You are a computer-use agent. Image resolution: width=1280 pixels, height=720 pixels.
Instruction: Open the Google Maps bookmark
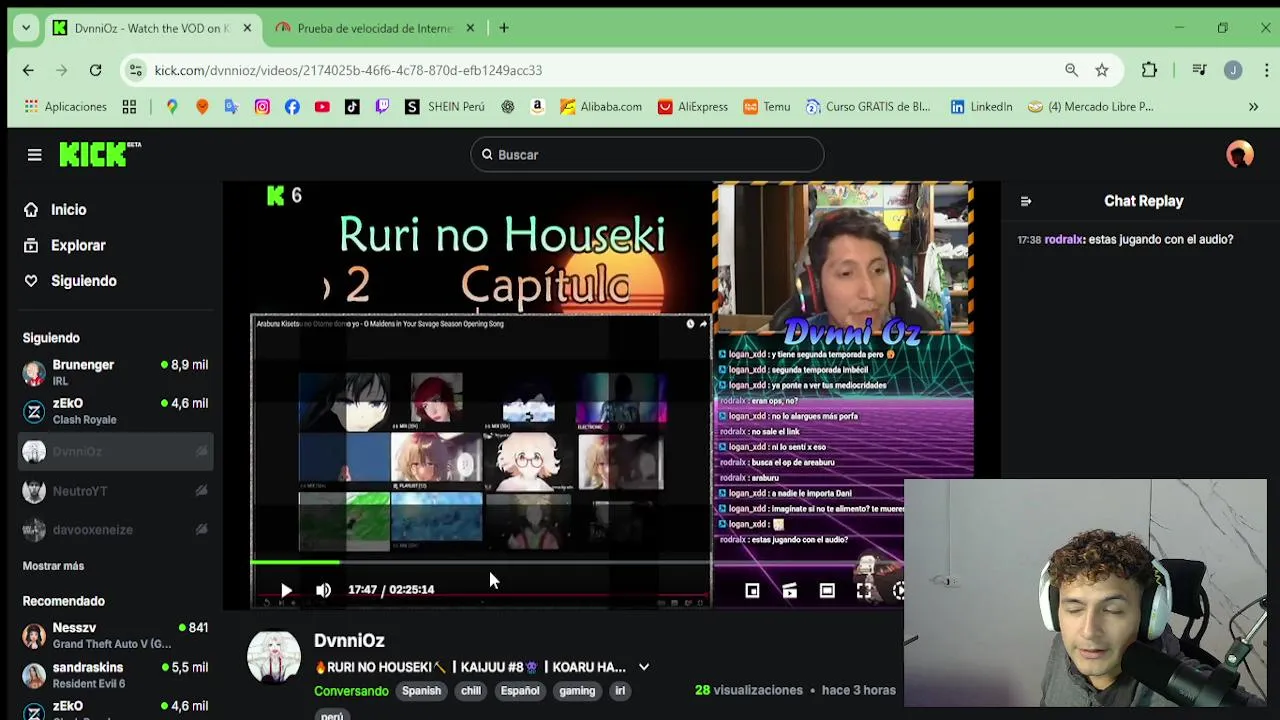(x=172, y=107)
